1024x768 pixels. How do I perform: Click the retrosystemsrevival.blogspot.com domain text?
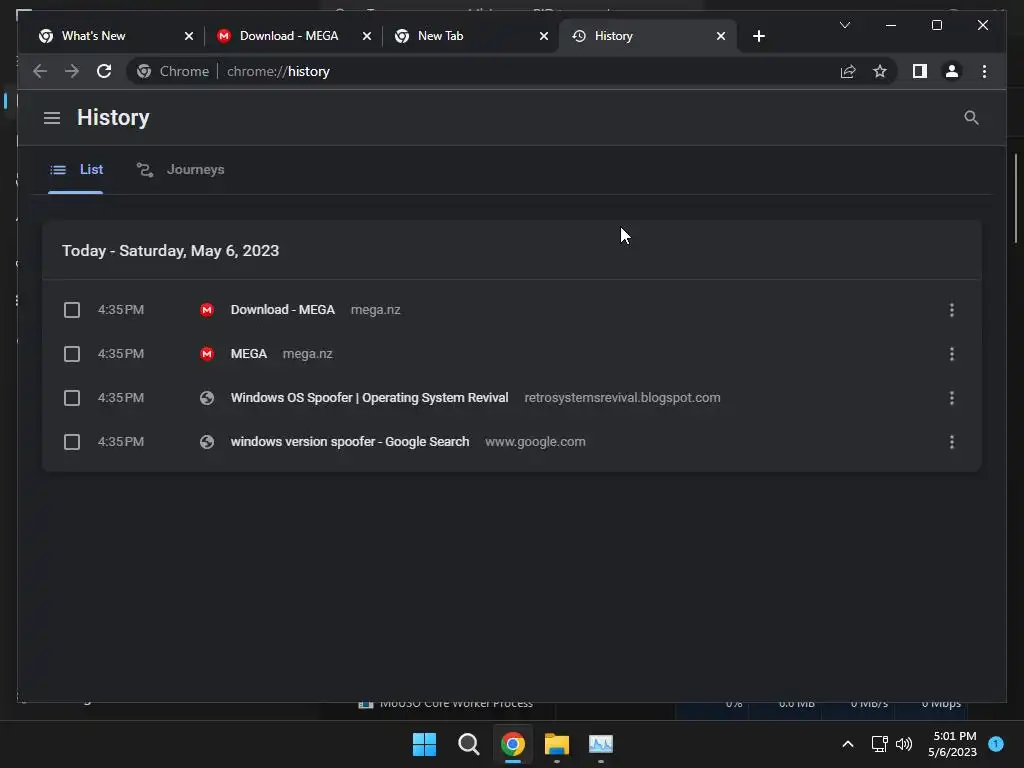pyautogui.click(x=622, y=398)
